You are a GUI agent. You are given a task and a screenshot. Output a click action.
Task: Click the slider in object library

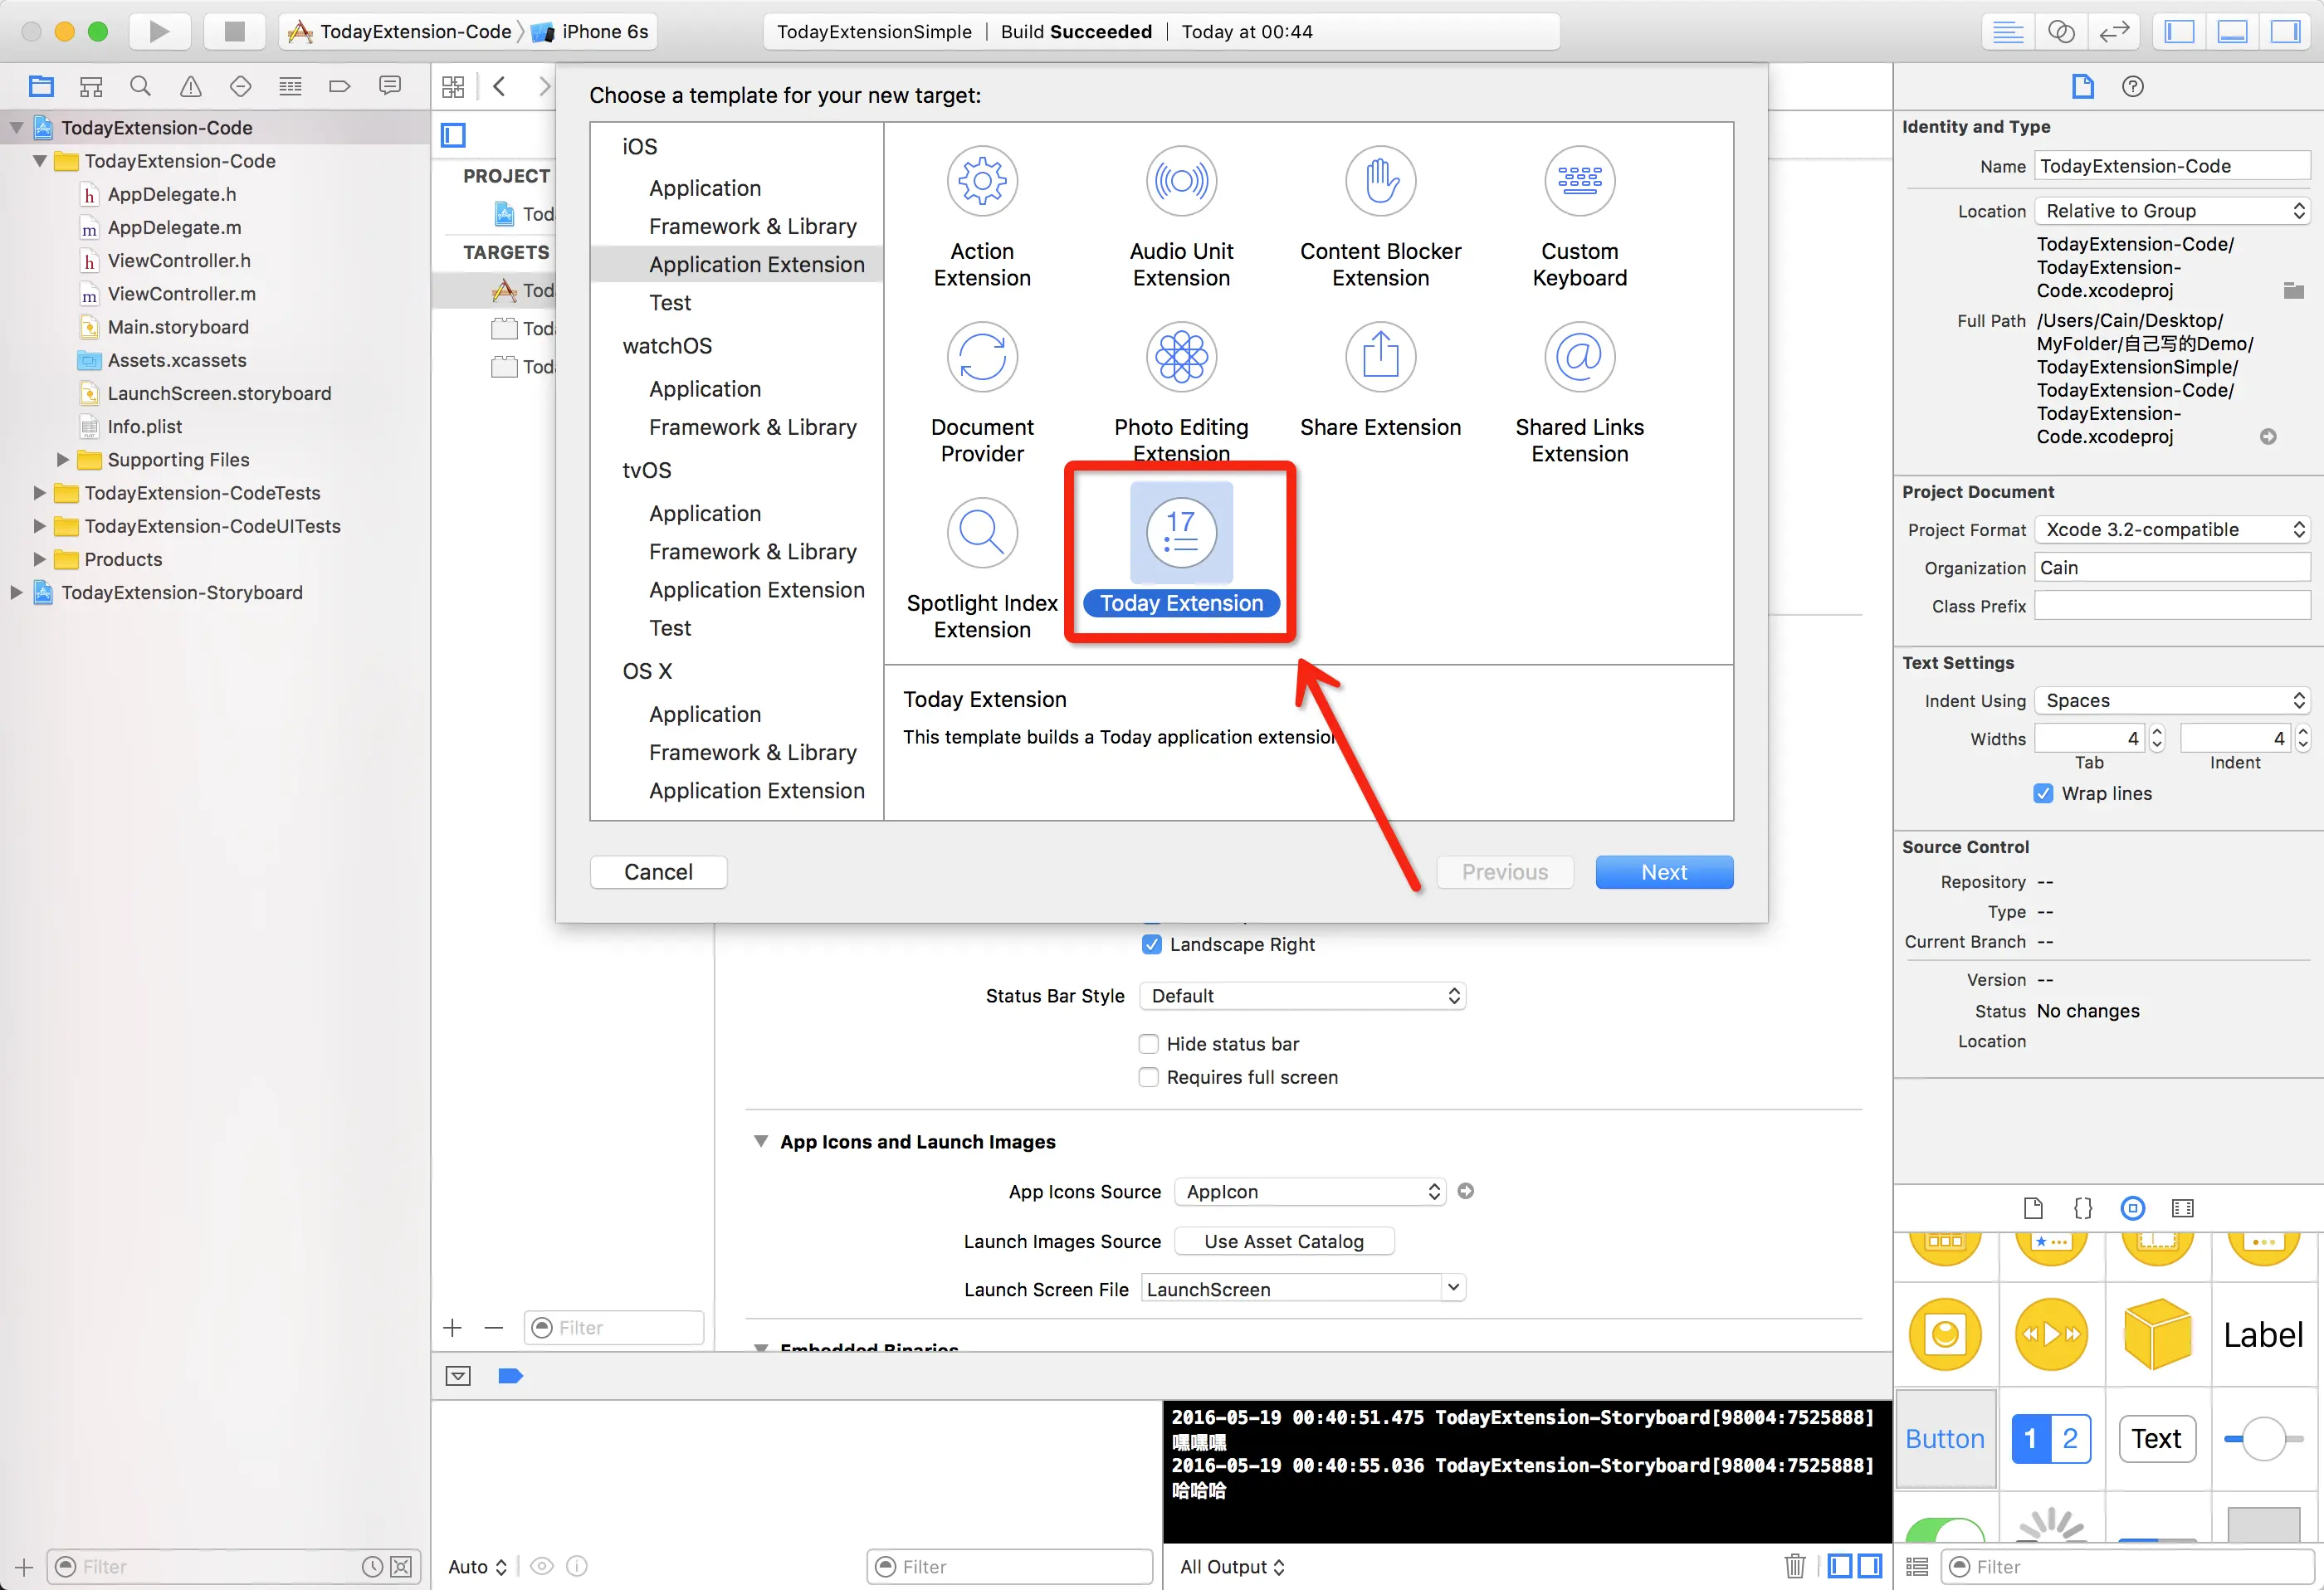(x=2263, y=1439)
